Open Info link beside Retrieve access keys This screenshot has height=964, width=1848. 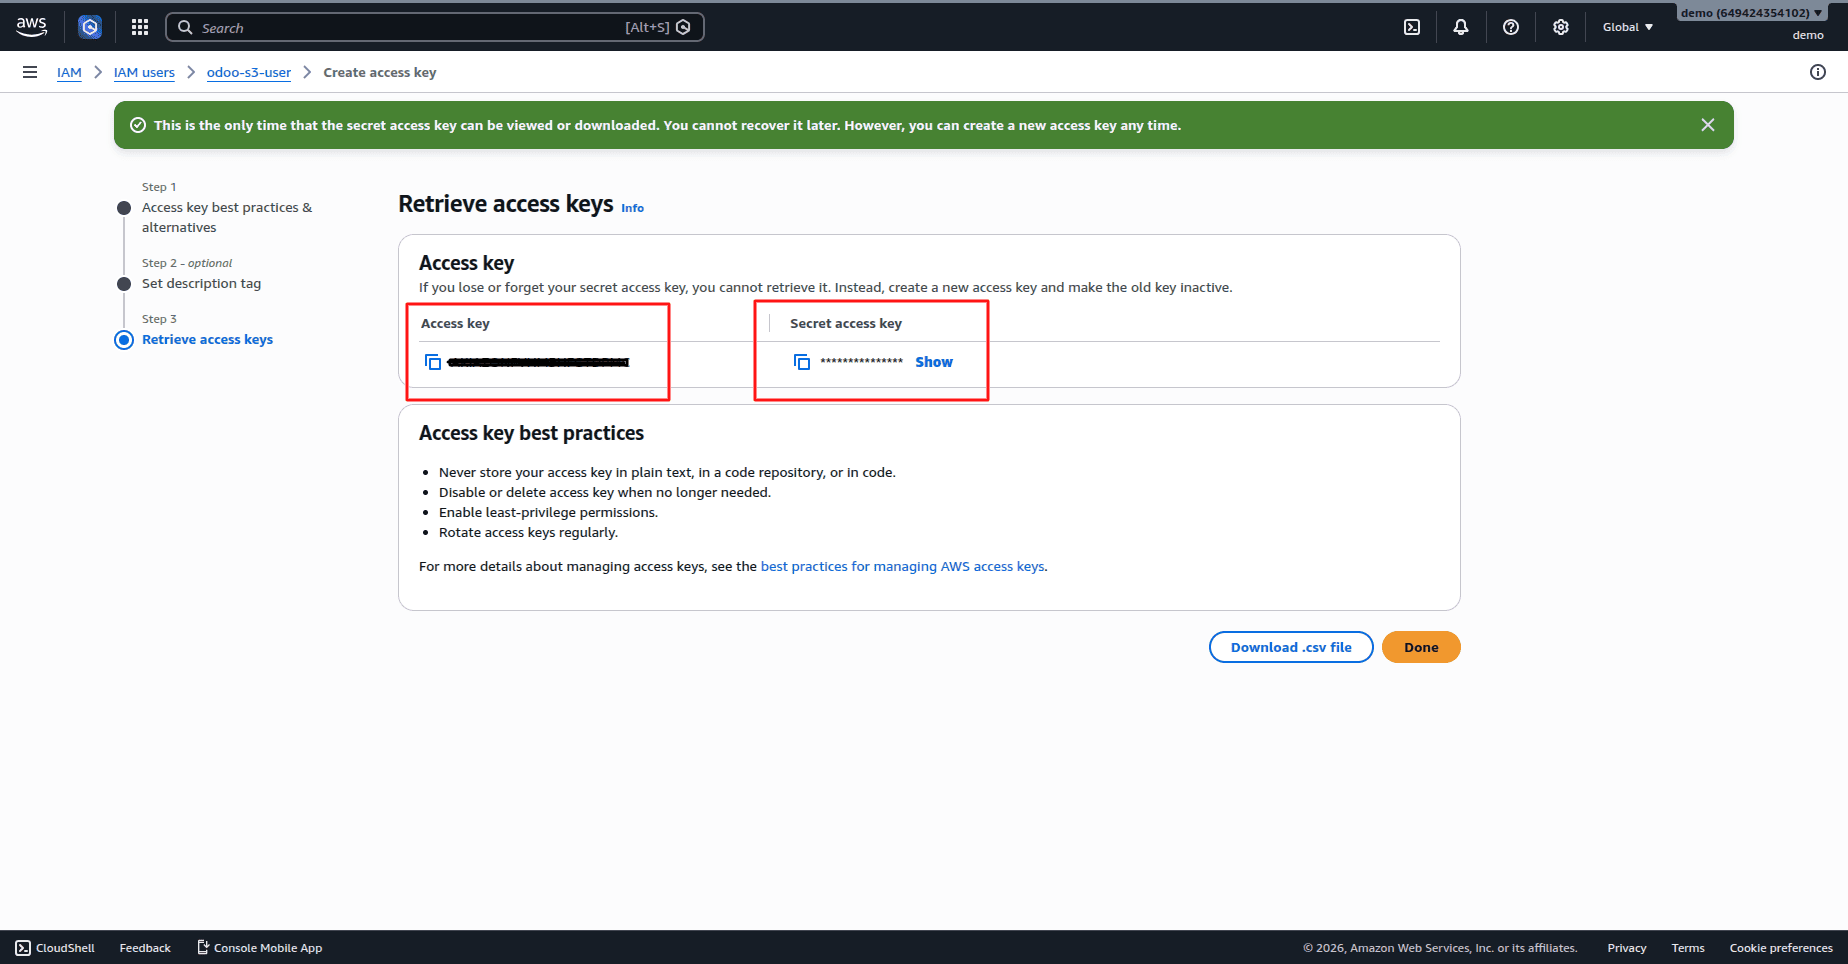point(632,208)
